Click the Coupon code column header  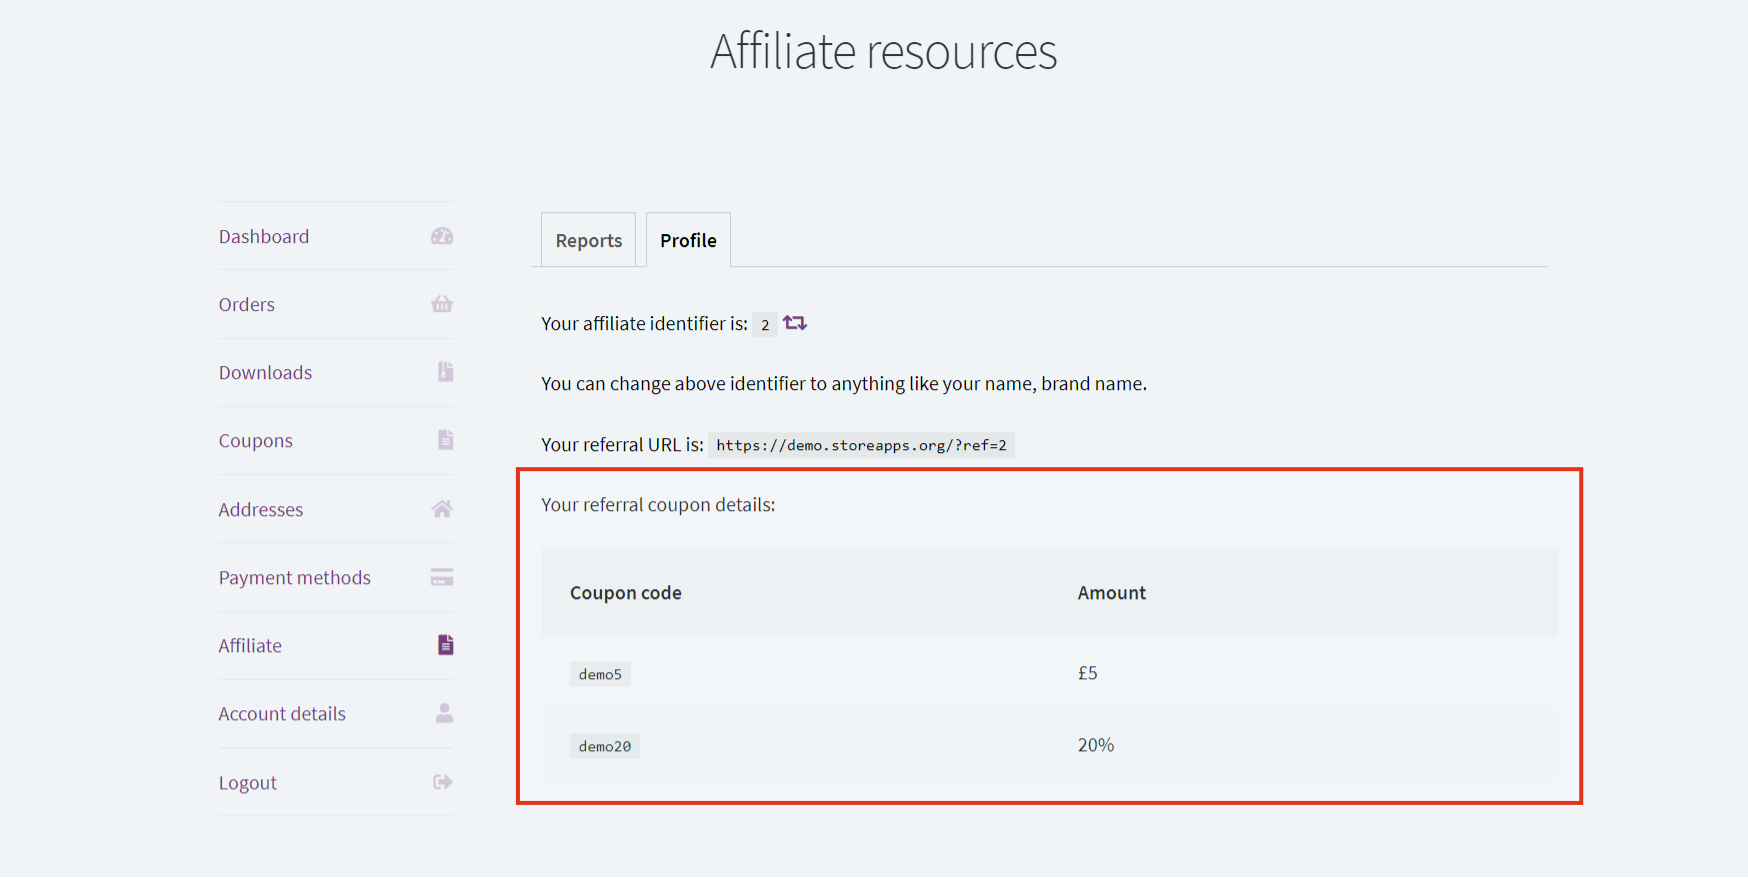[626, 593]
